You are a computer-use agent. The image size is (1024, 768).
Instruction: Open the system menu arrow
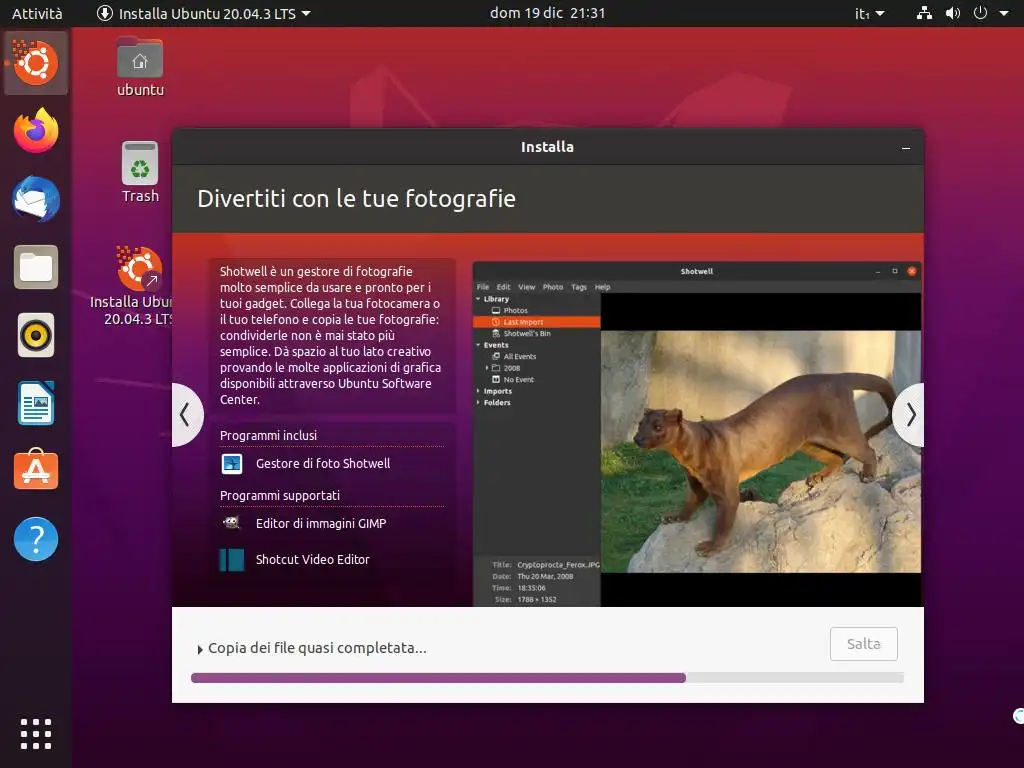tap(1004, 13)
